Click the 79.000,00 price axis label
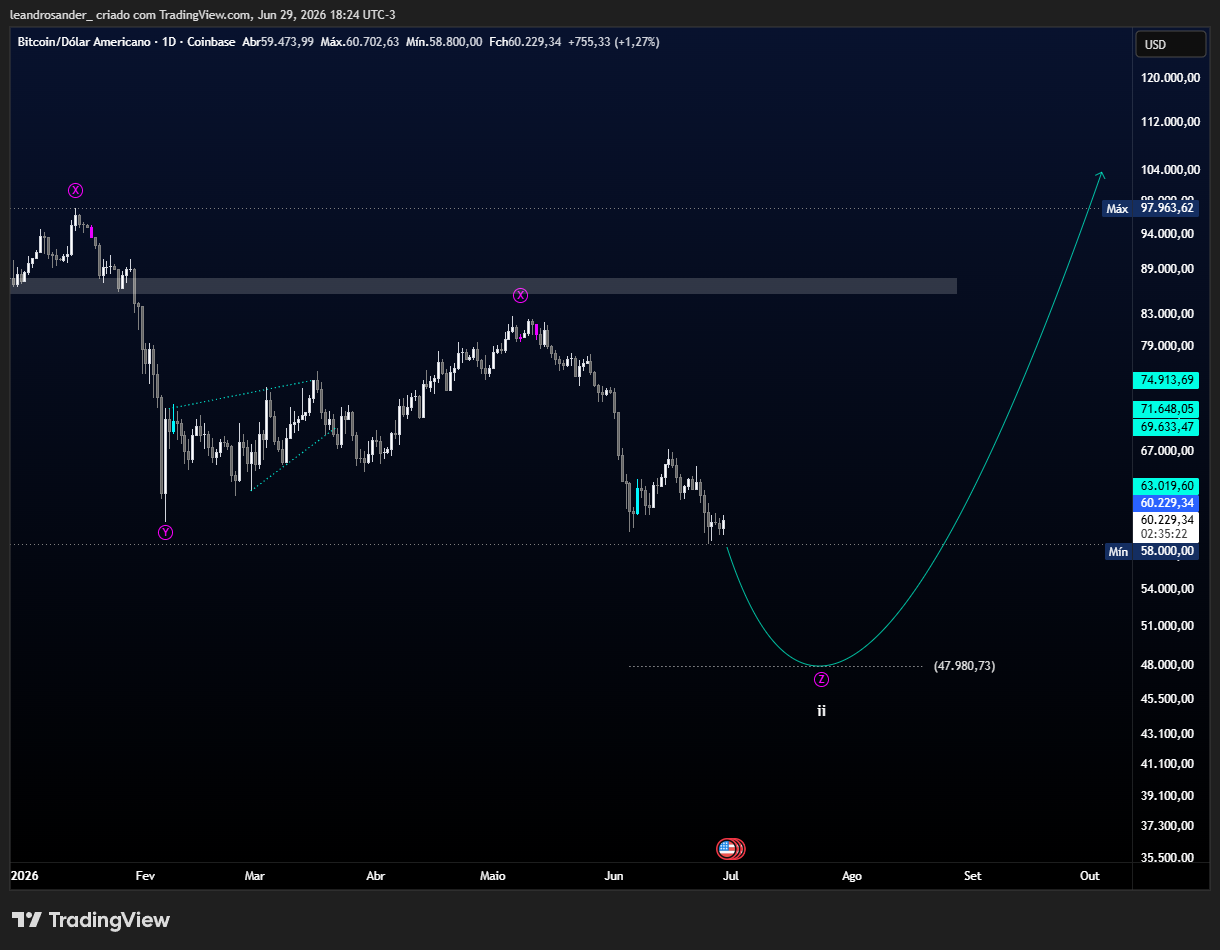This screenshot has width=1220, height=950. (1169, 346)
